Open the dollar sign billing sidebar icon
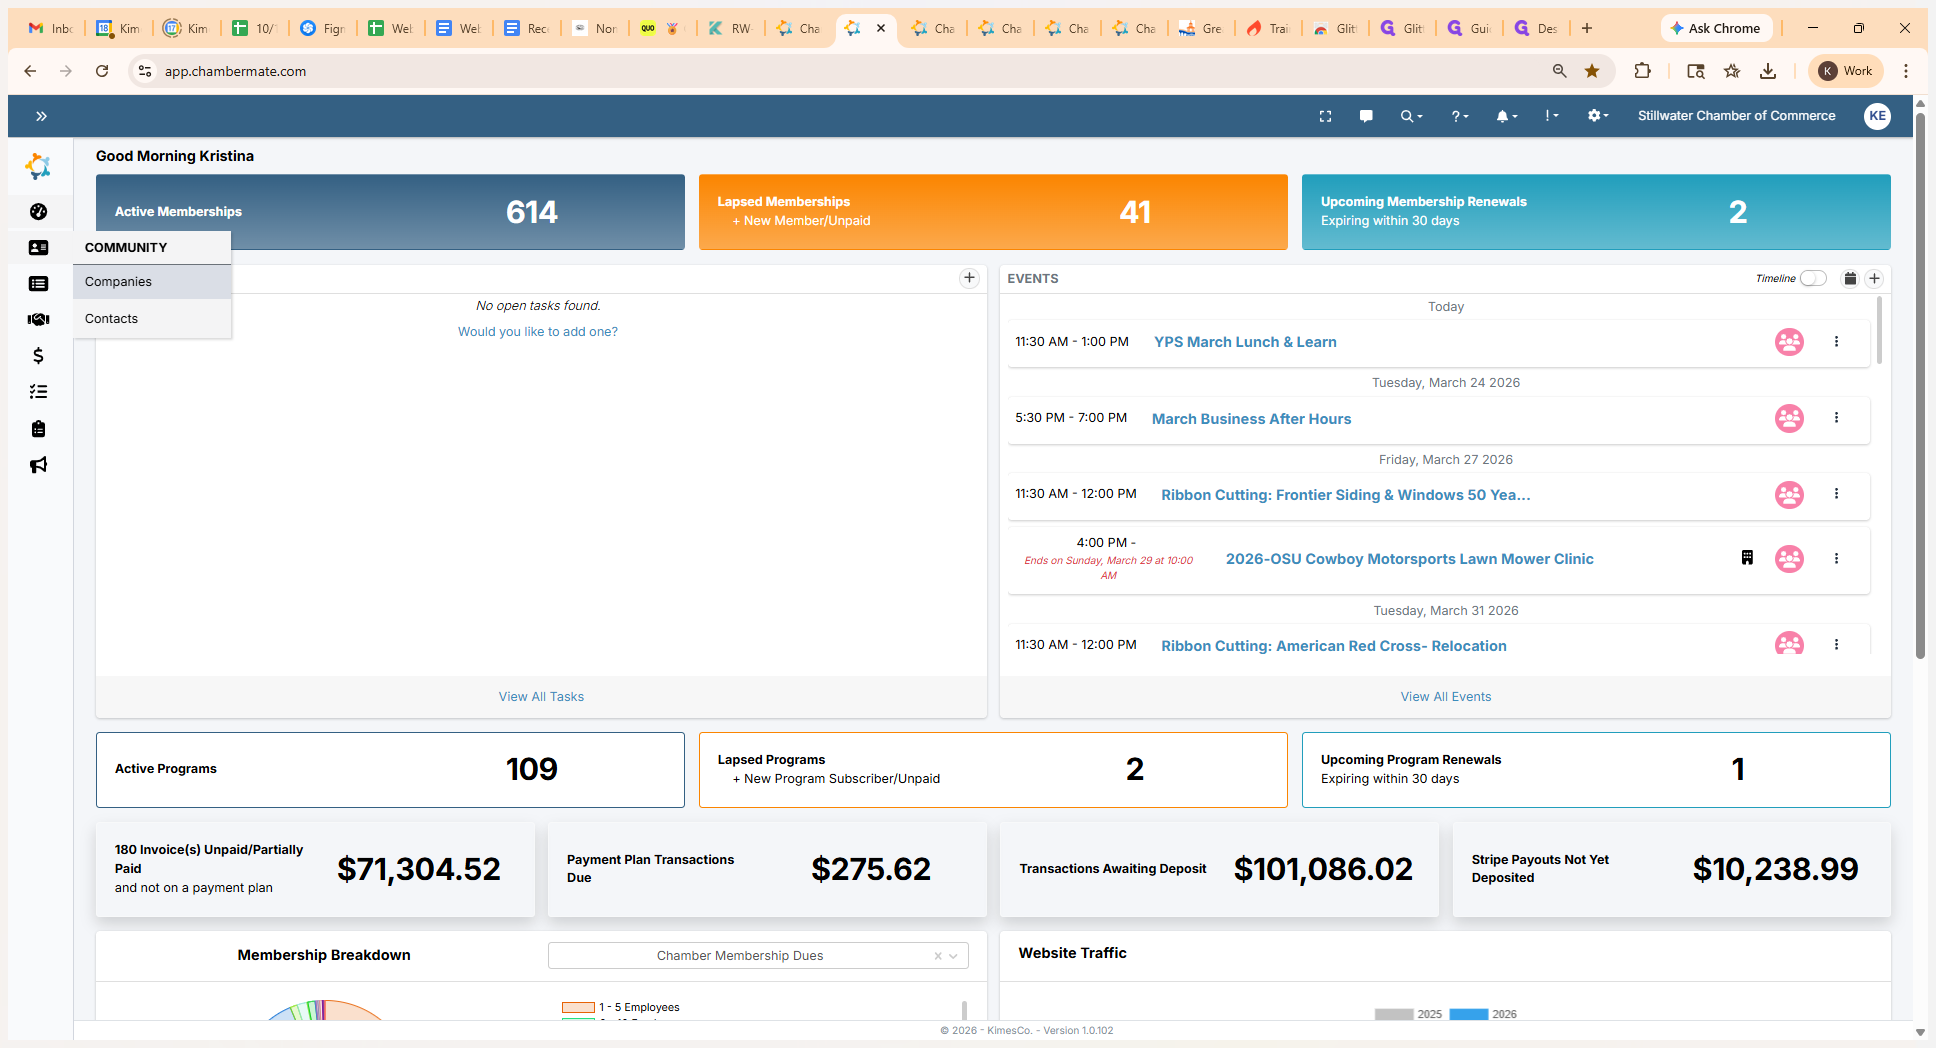The image size is (1936, 1048). 38,356
